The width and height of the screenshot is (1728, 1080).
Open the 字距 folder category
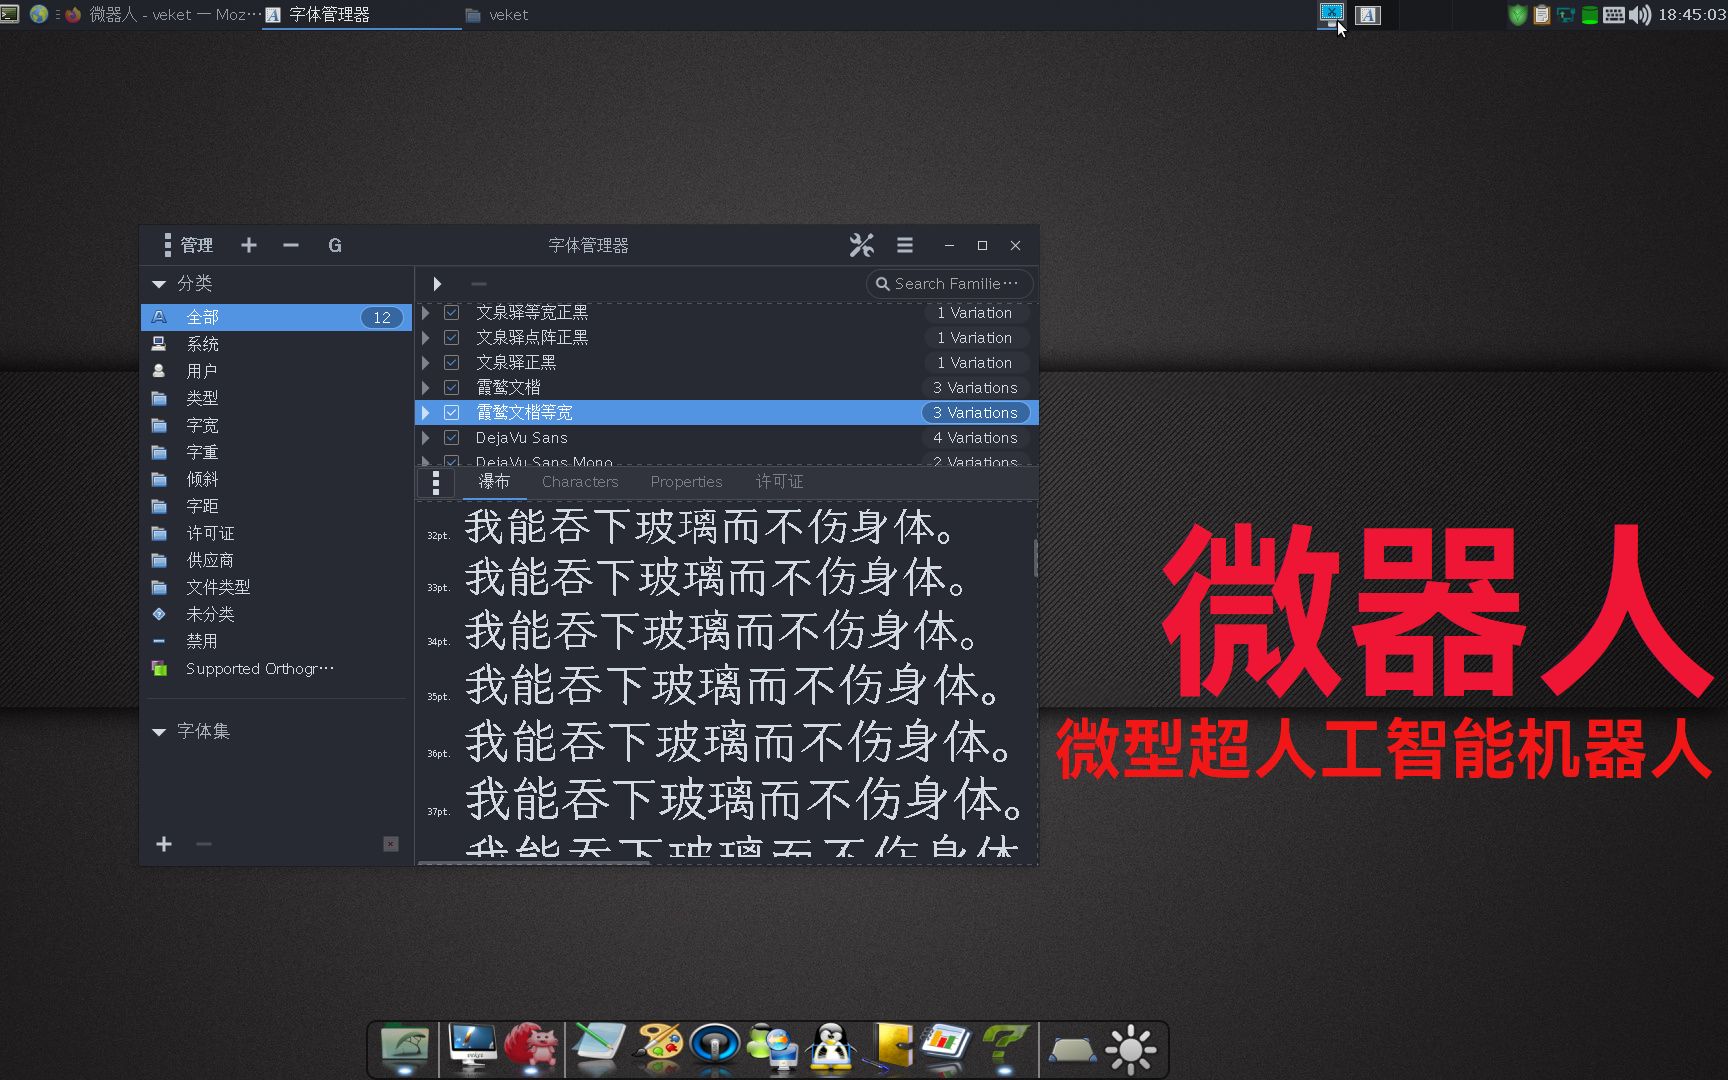276,506
